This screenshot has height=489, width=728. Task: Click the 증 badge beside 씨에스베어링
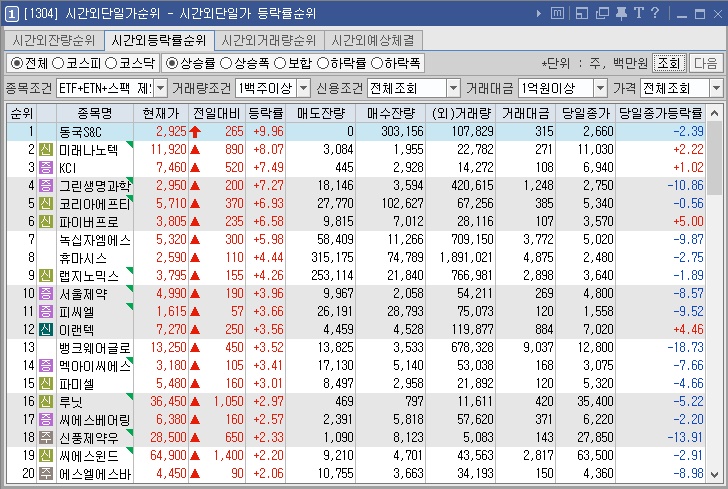[46, 420]
